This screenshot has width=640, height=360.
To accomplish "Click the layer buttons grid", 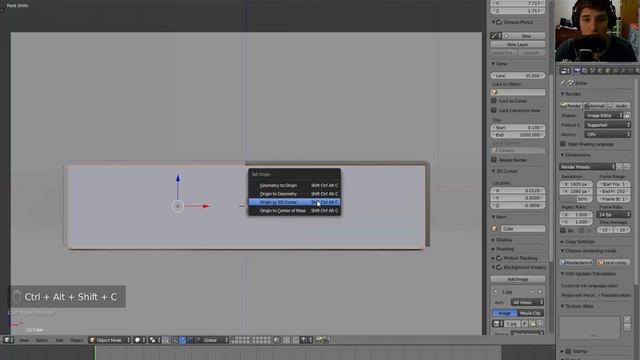I will (251, 340).
